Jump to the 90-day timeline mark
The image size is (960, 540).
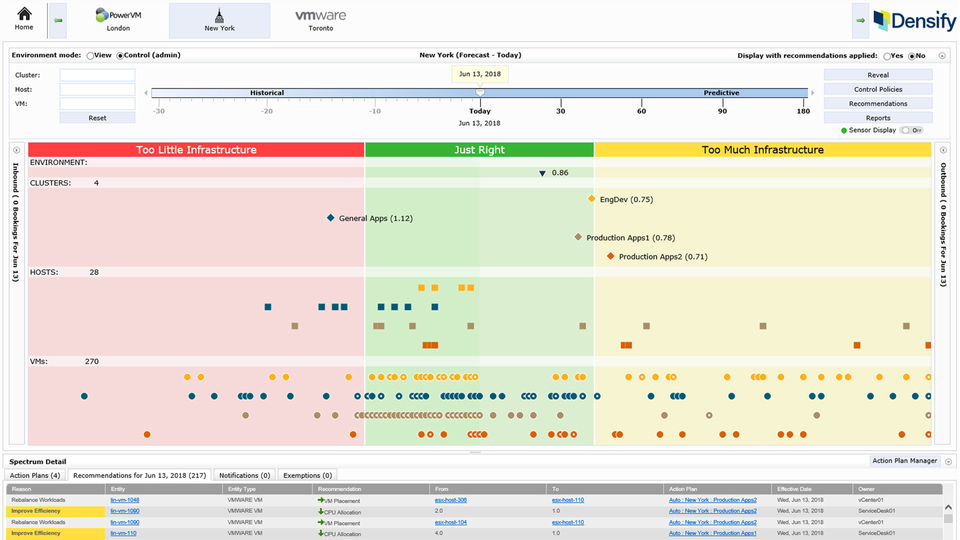click(x=722, y=111)
